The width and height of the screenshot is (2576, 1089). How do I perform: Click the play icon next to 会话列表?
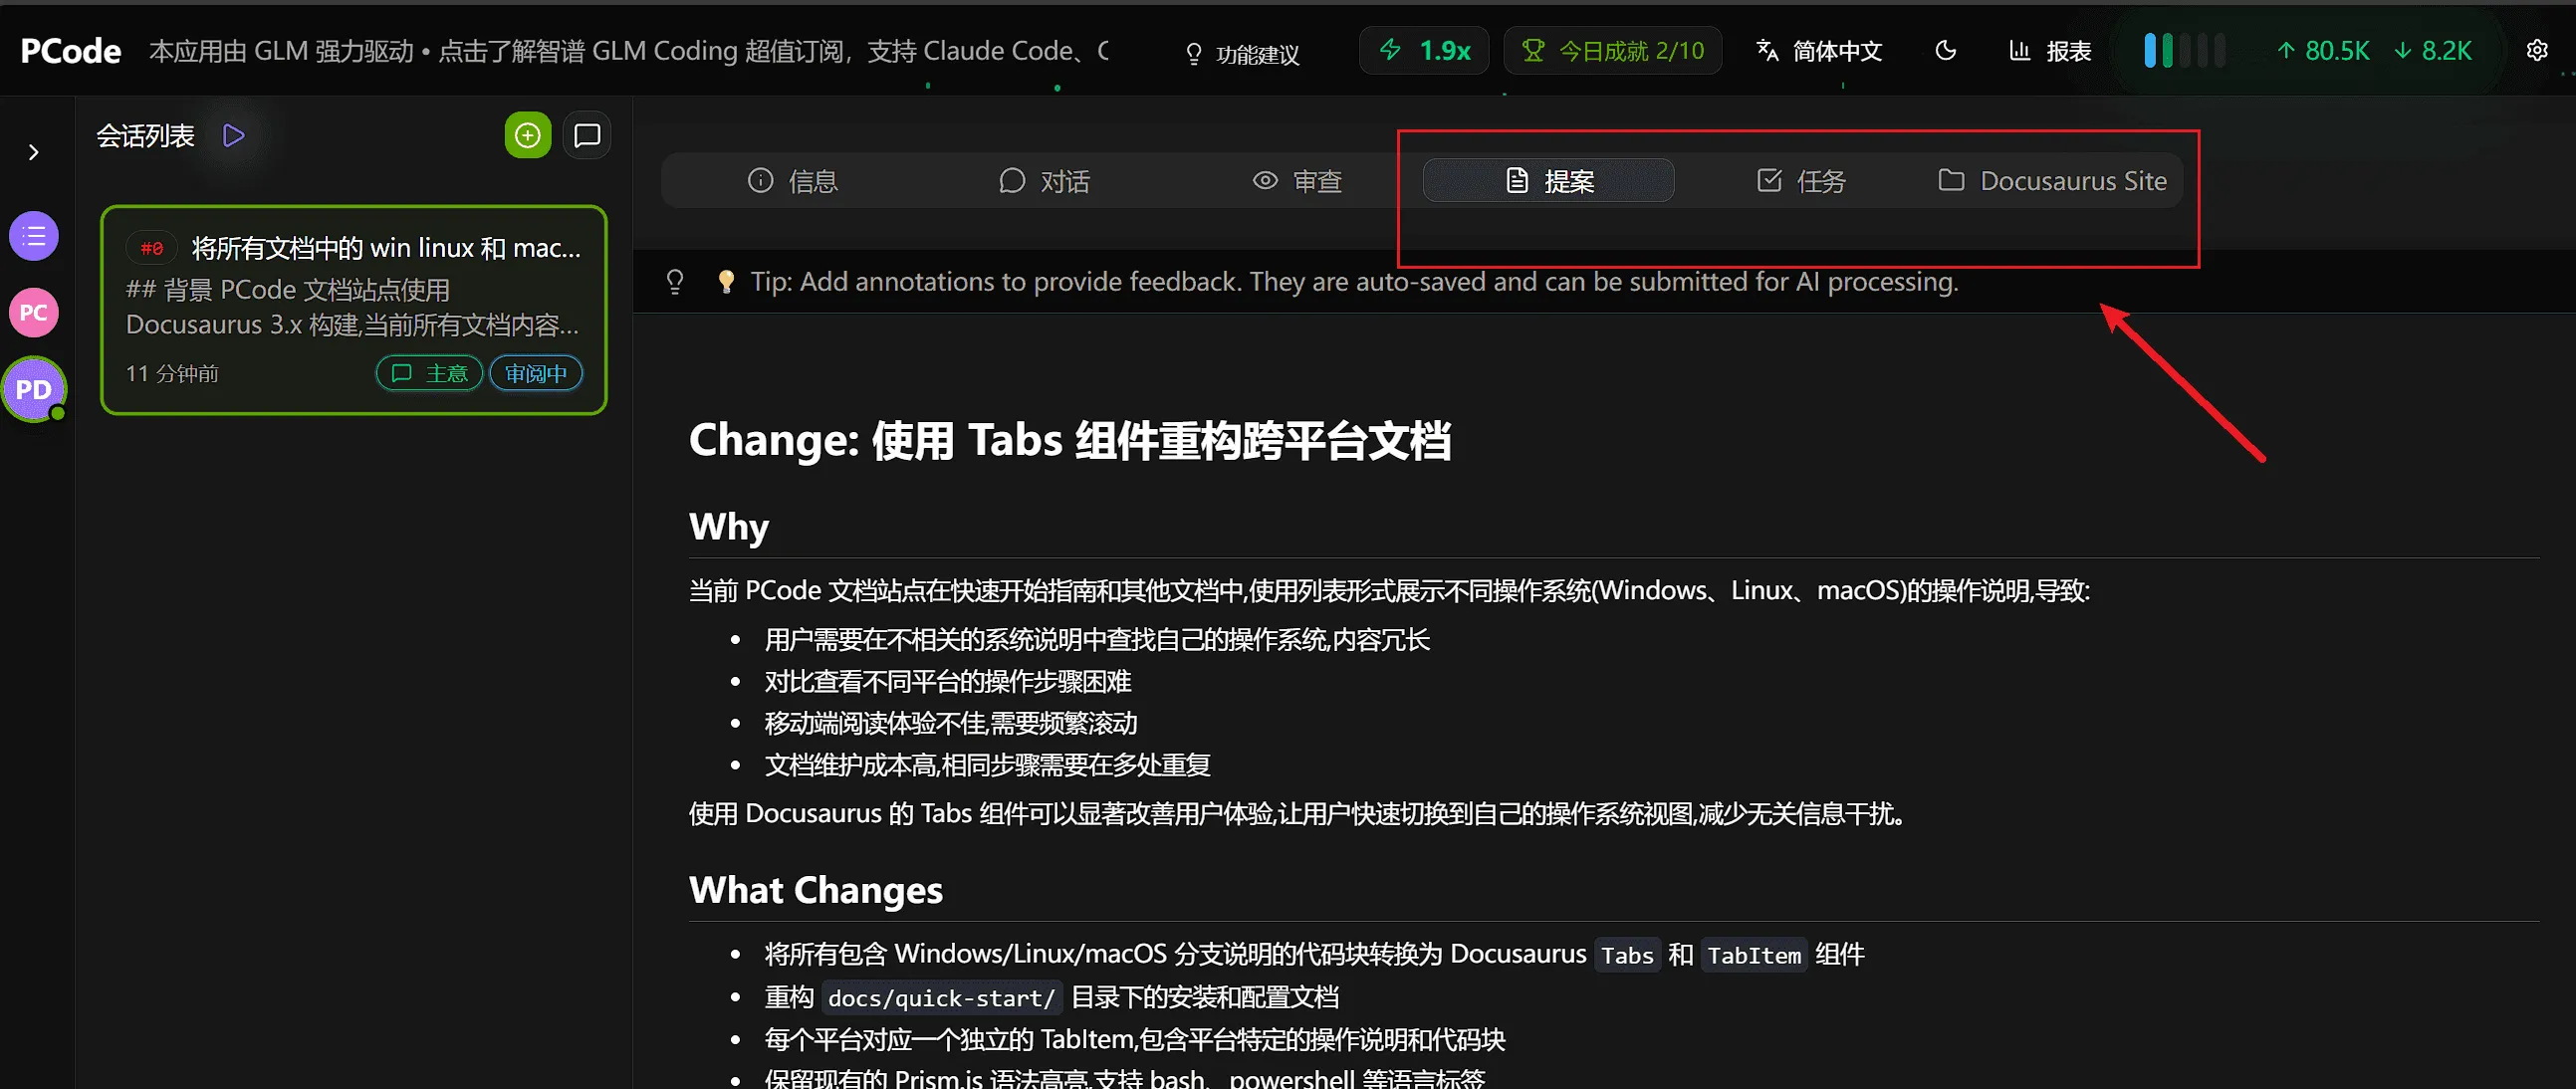233,134
